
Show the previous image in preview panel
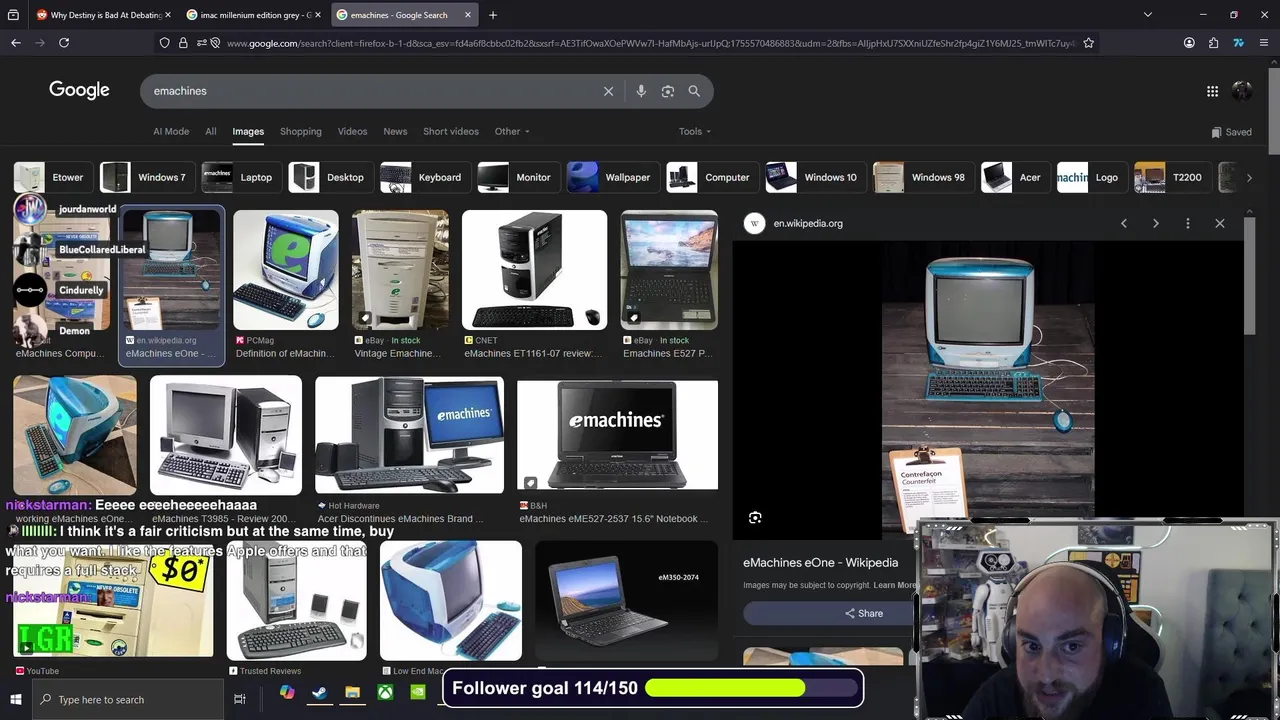(x=1124, y=223)
